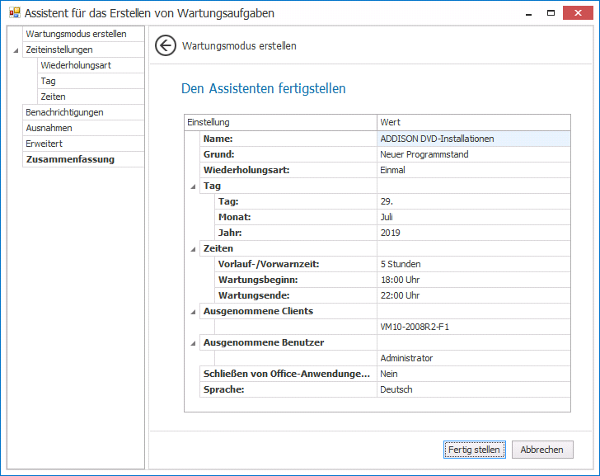Collapse the Zeiteinstellungen tree node
600x476 pixels.
pos(16,51)
